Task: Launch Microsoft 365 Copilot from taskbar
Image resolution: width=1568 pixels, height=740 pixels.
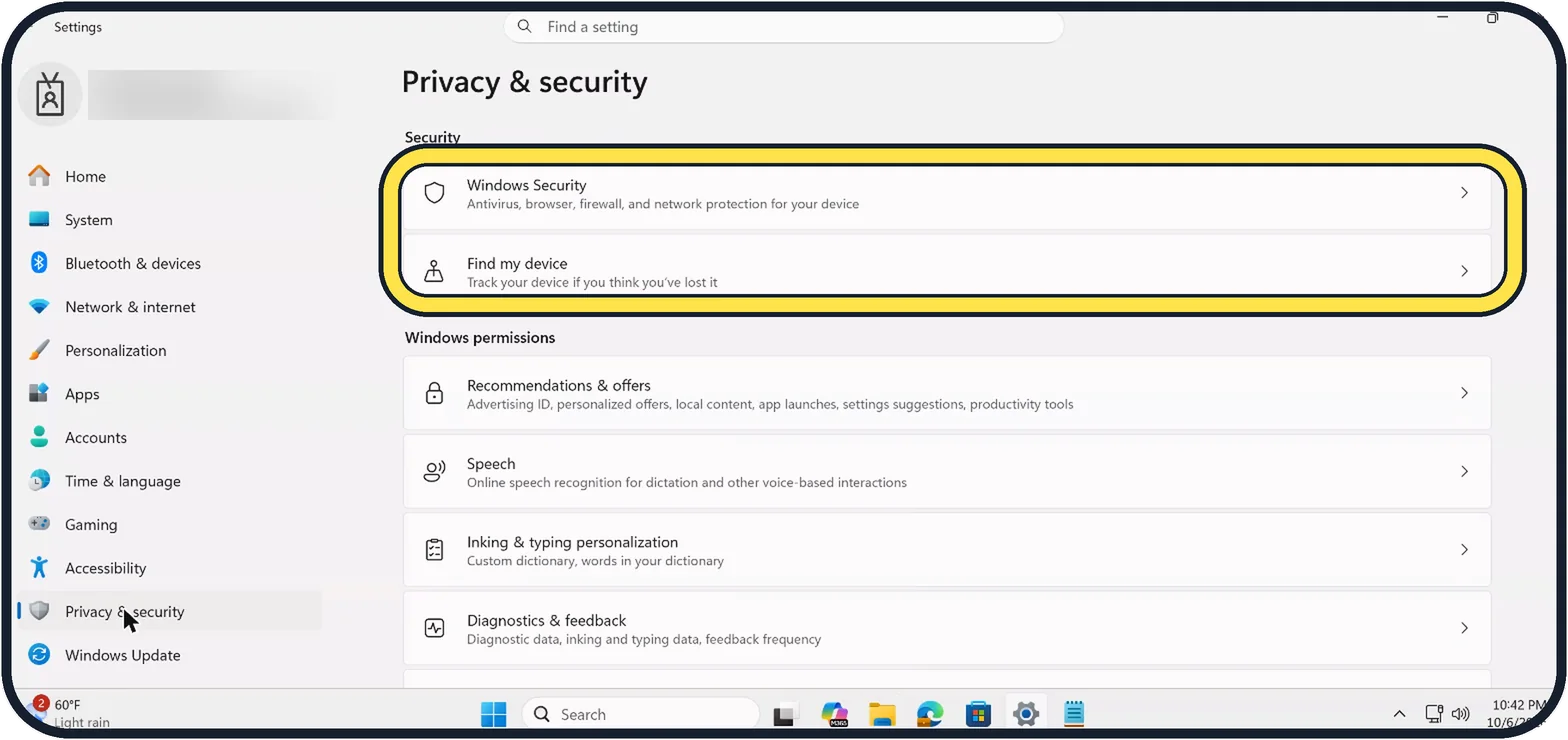Action: click(834, 714)
